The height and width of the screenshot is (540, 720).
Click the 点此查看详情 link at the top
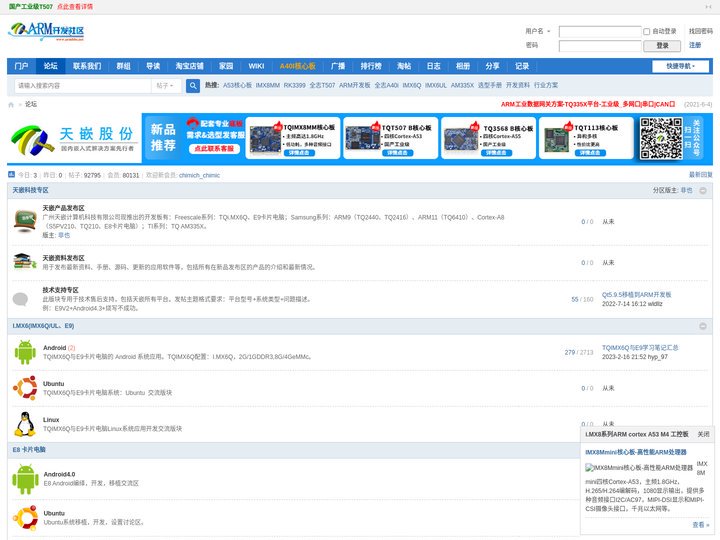pyautogui.click(x=75, y=7)
